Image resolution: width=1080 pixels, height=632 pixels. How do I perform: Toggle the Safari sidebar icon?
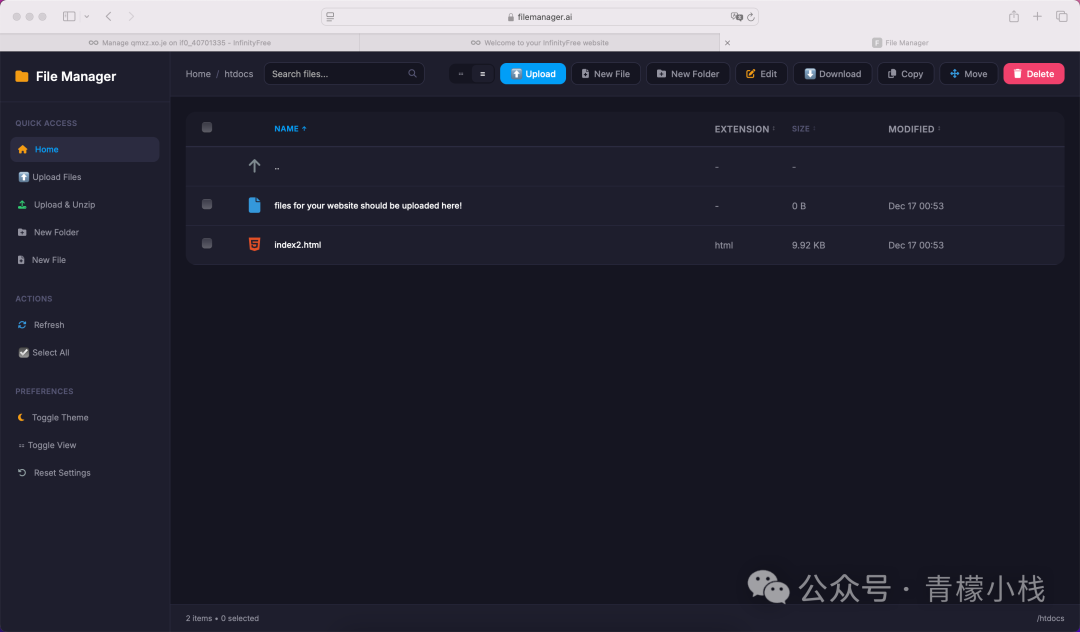pos(69,17)
